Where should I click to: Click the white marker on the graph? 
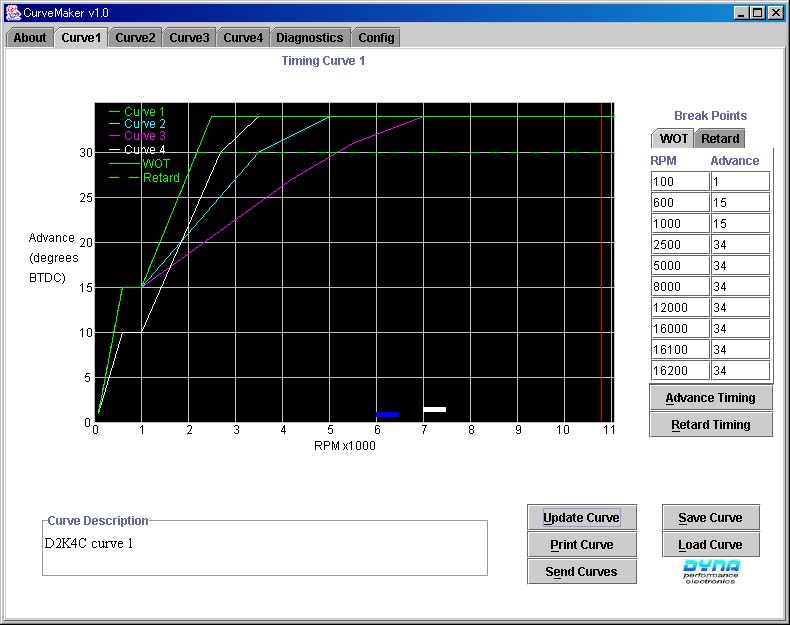(434, 409)
